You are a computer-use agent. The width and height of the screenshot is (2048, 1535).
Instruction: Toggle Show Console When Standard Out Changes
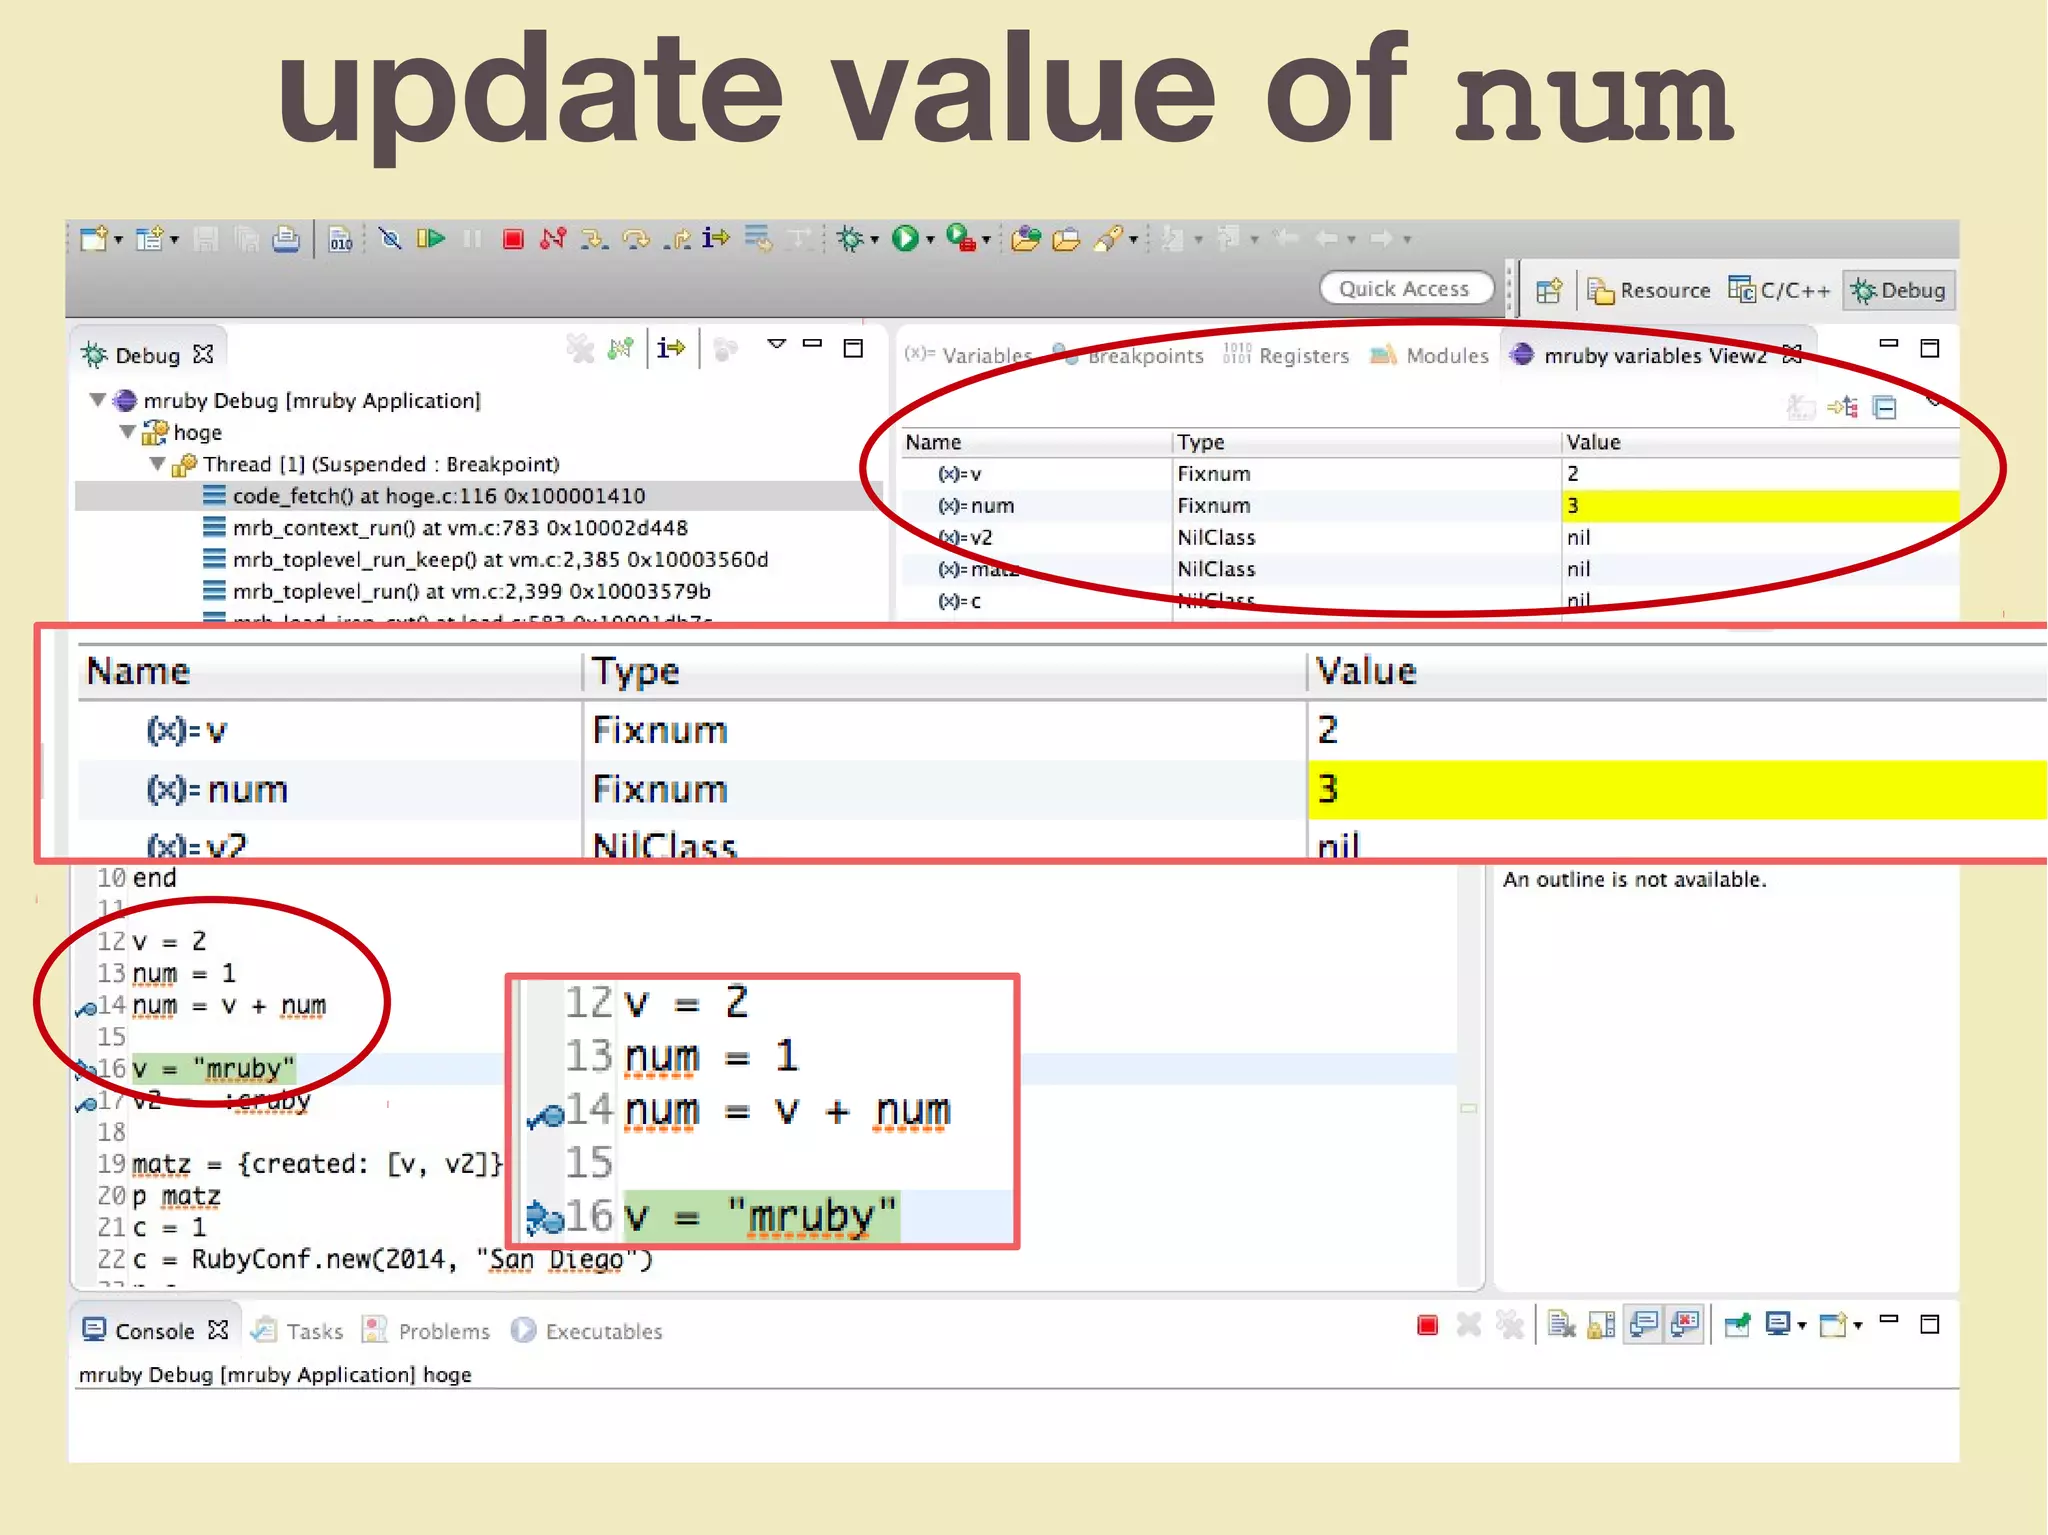pos(1643,1325)
